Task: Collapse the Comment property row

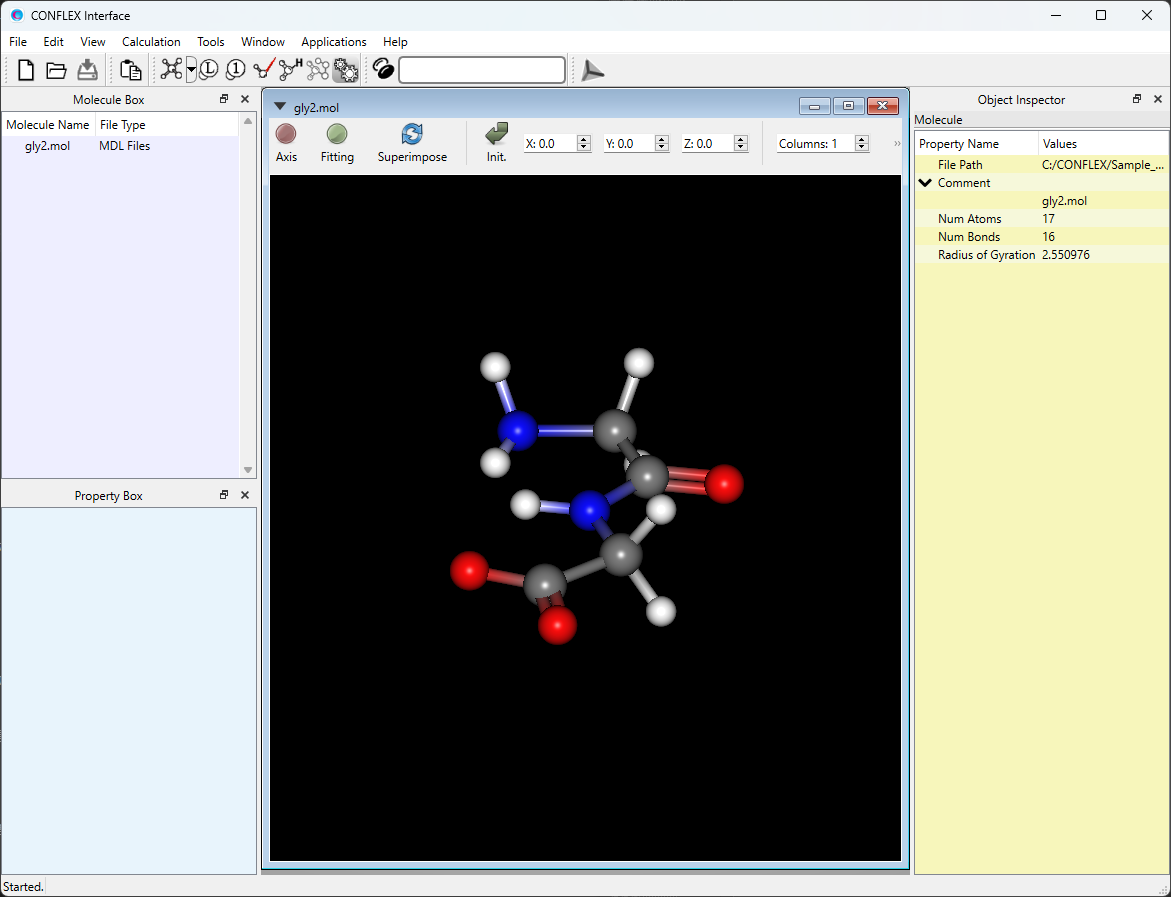Action: tap(925, 183)
